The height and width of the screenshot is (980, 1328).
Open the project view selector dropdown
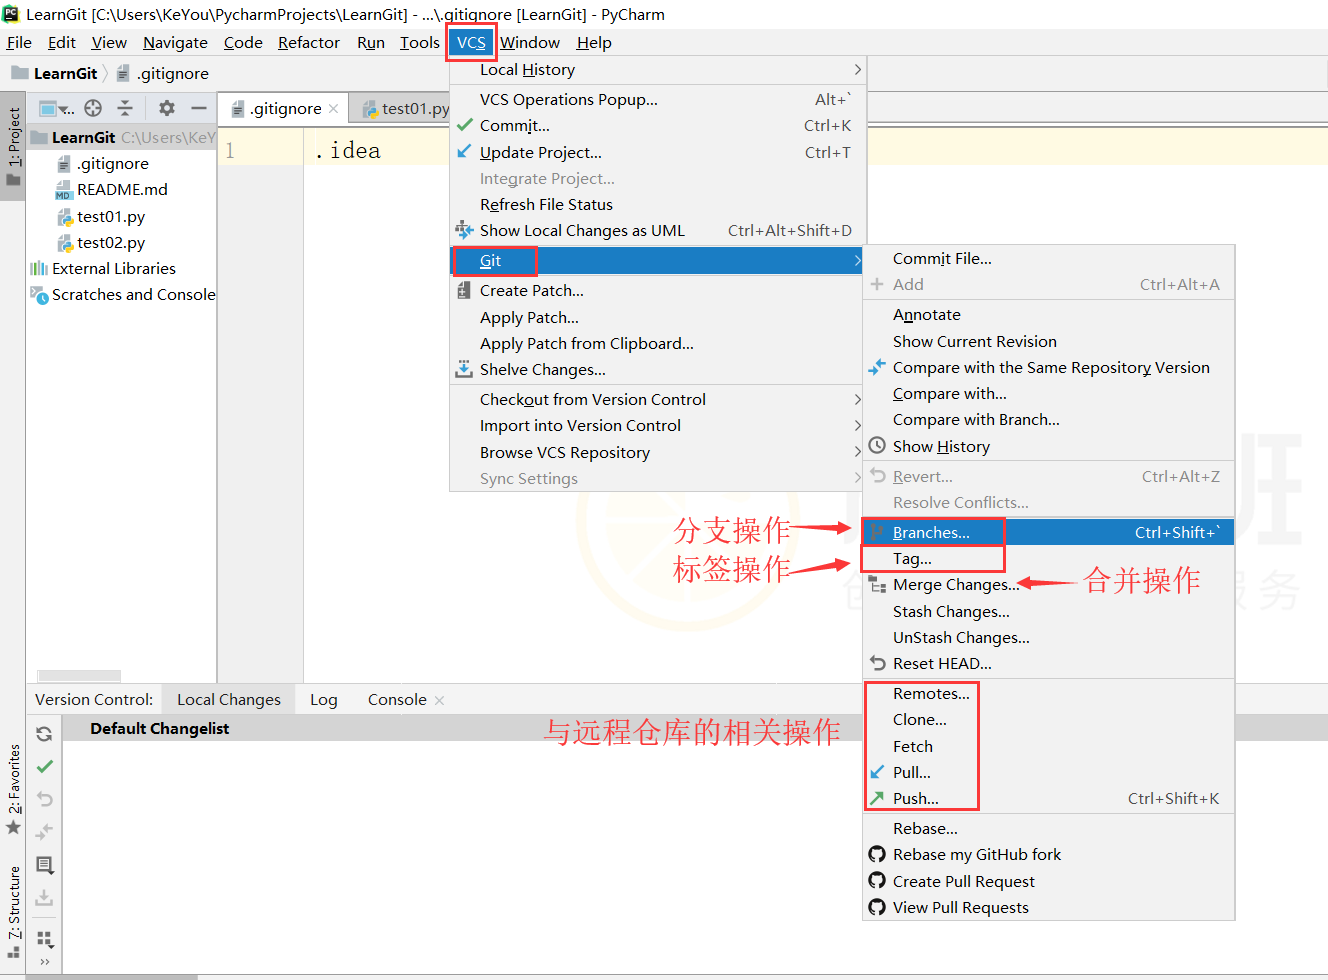tap(56, 108)
